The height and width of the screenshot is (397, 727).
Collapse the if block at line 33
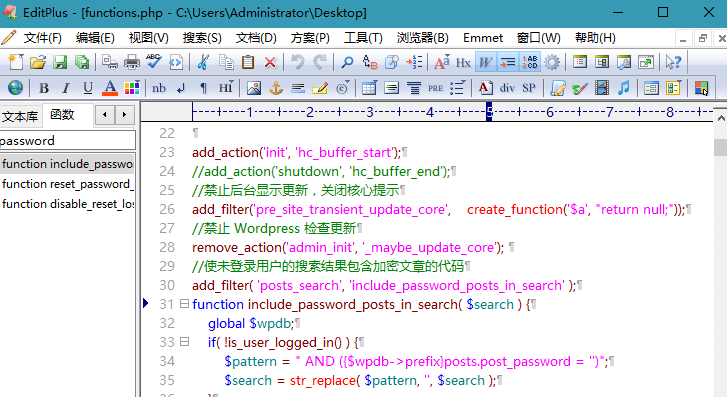185,342
